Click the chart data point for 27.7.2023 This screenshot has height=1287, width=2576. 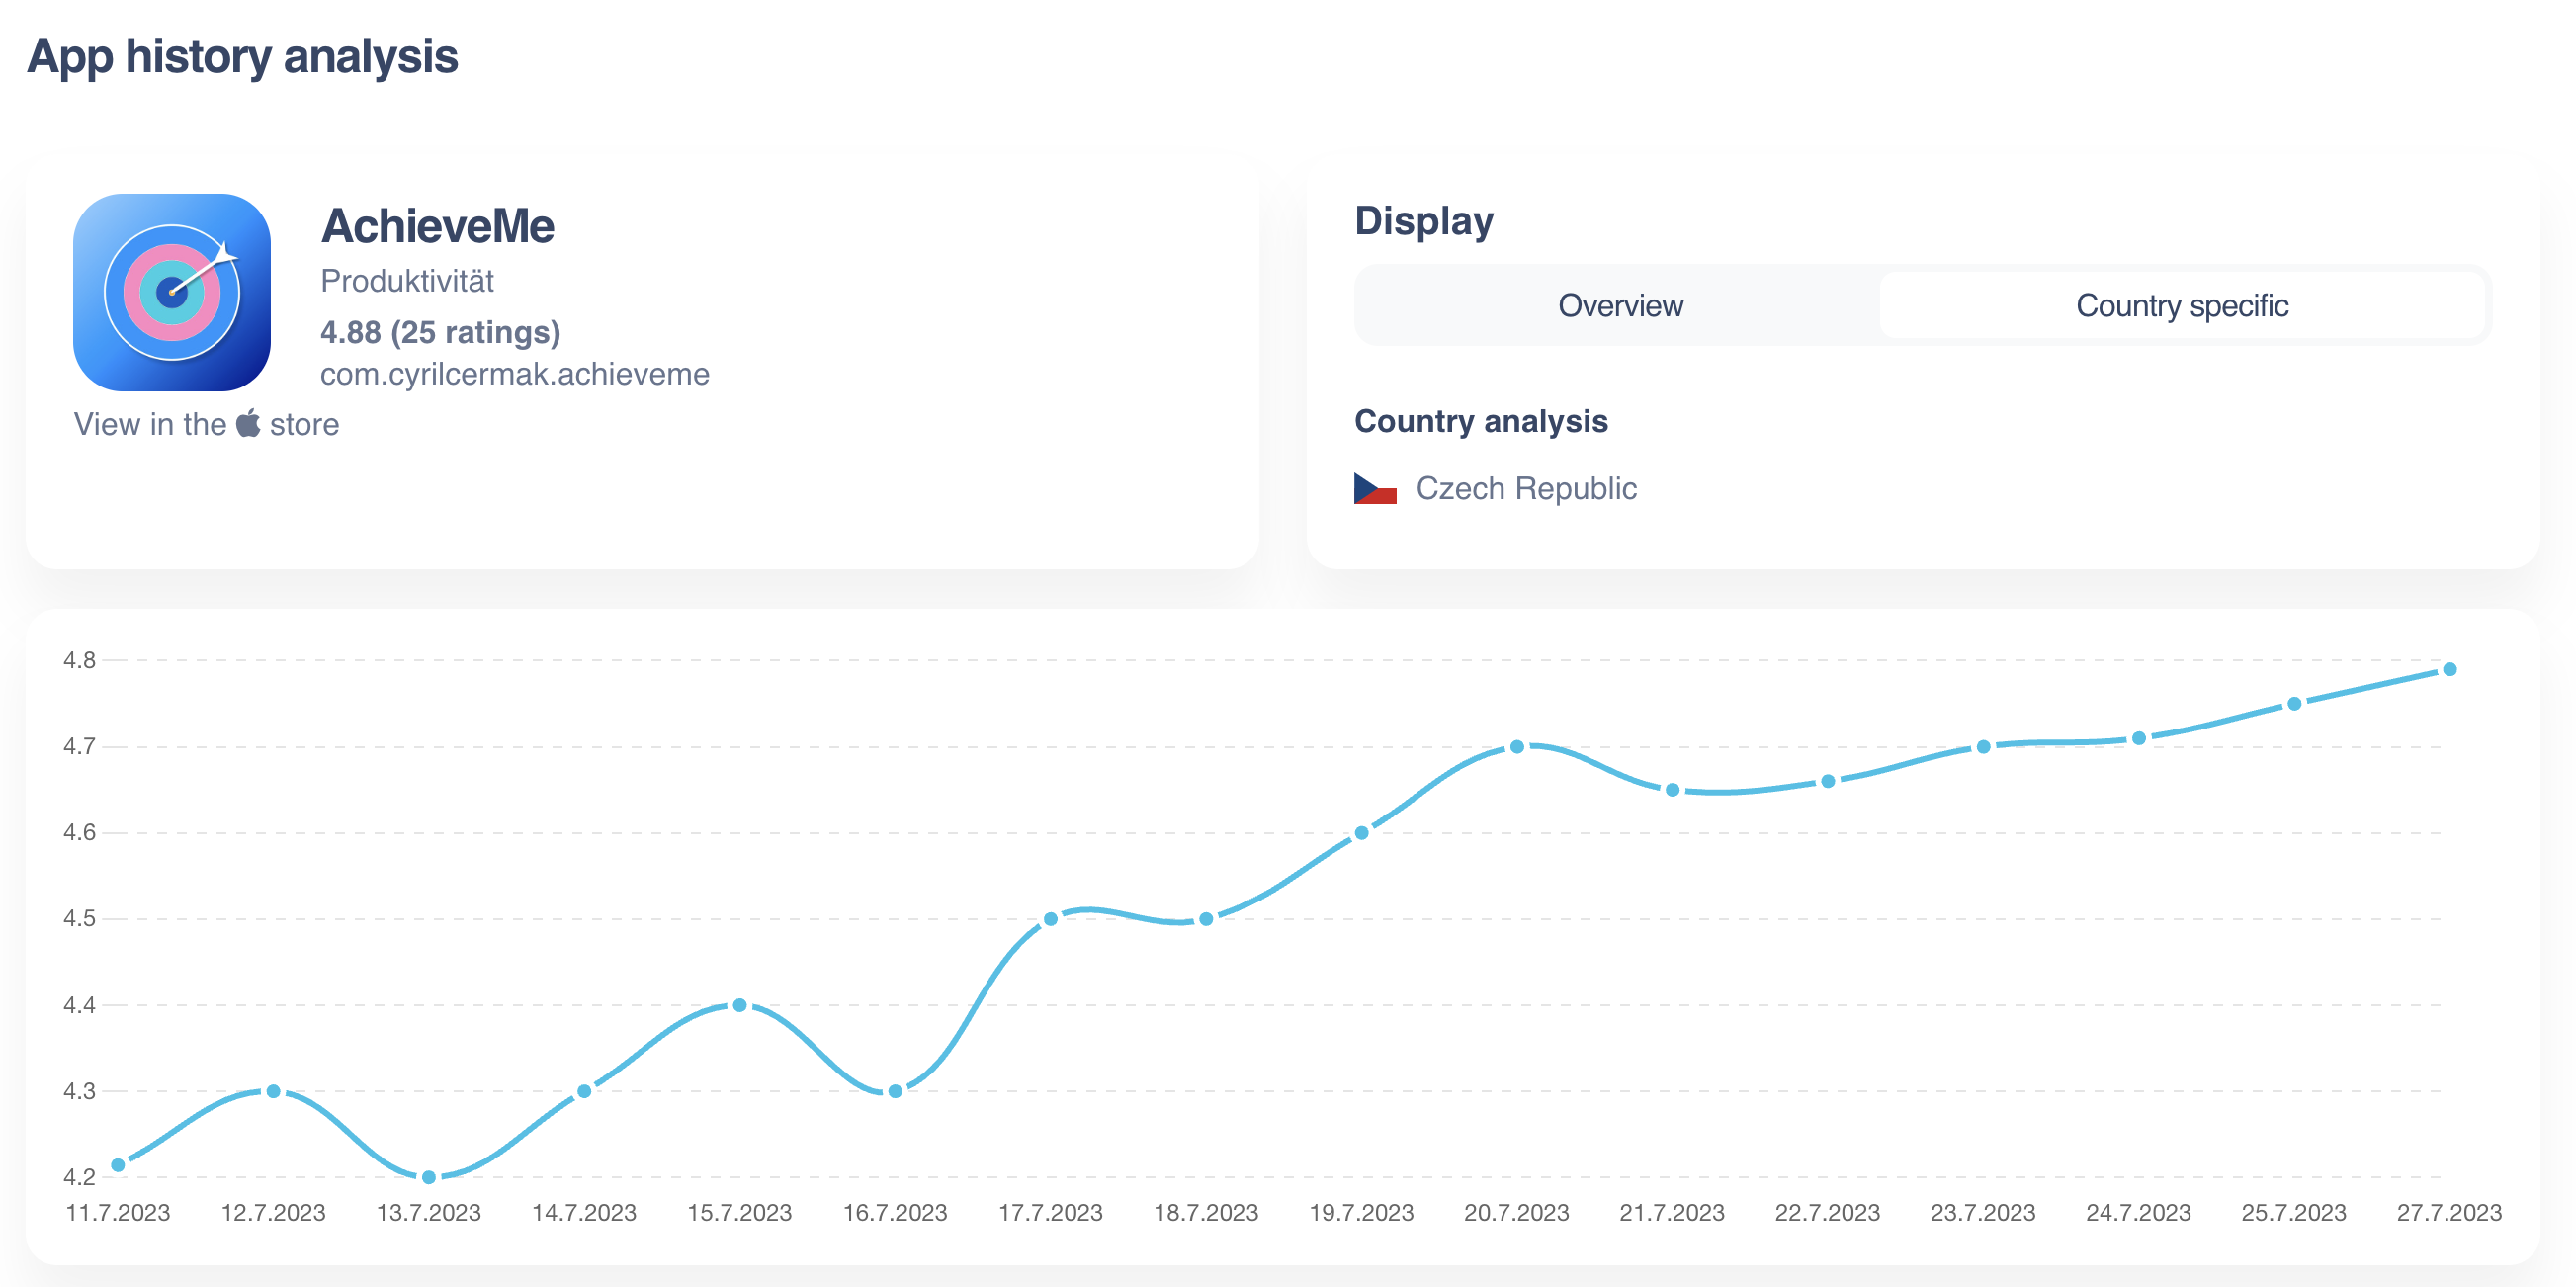pyautogui.click(x=2449, y=669)
